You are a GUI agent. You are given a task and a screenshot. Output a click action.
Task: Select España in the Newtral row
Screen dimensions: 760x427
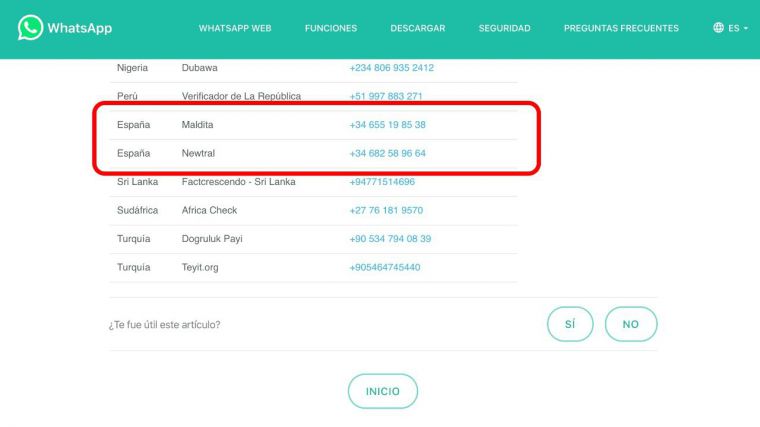pos(133,153)
